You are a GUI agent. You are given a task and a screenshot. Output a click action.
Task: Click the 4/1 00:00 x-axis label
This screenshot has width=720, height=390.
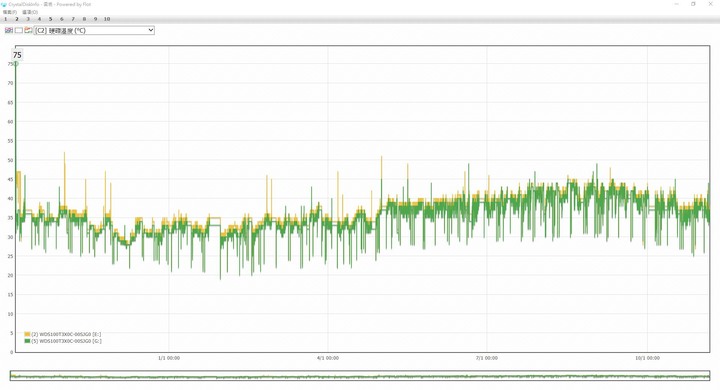pos(328,358)
